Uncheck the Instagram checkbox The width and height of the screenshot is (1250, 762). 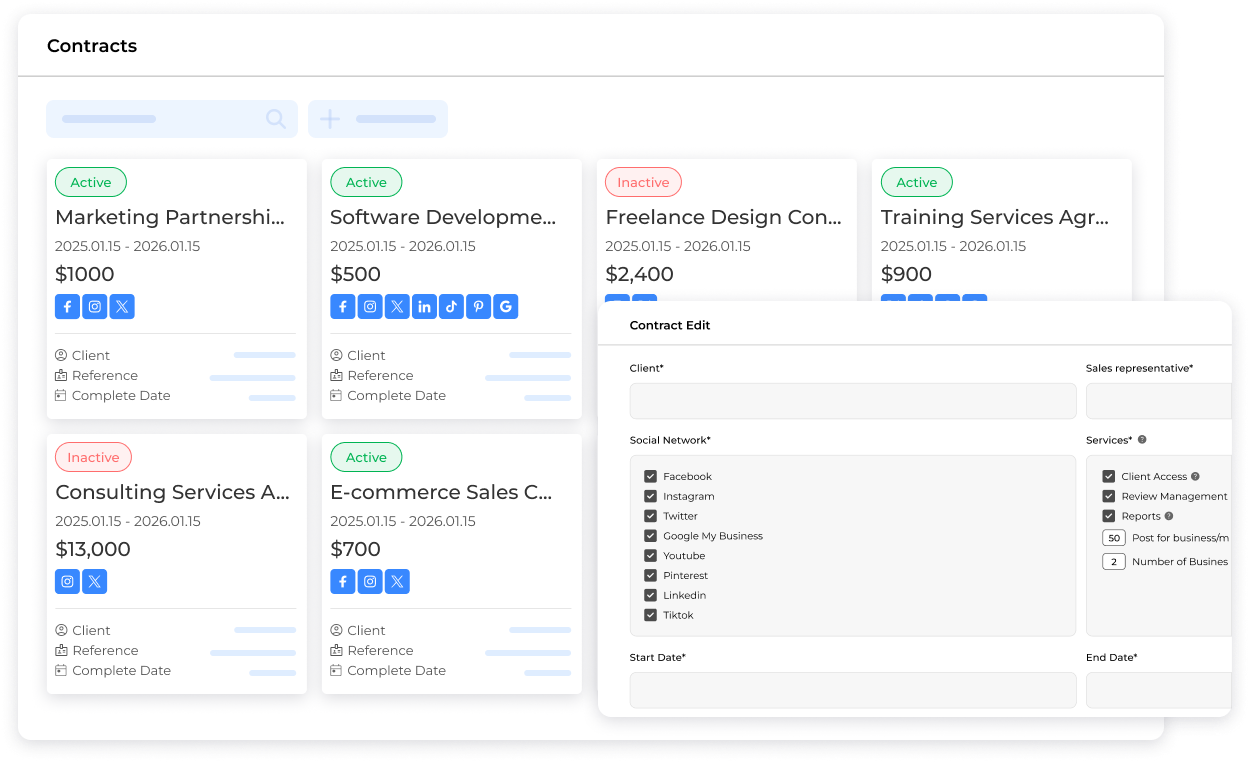(x=651, y=496)
